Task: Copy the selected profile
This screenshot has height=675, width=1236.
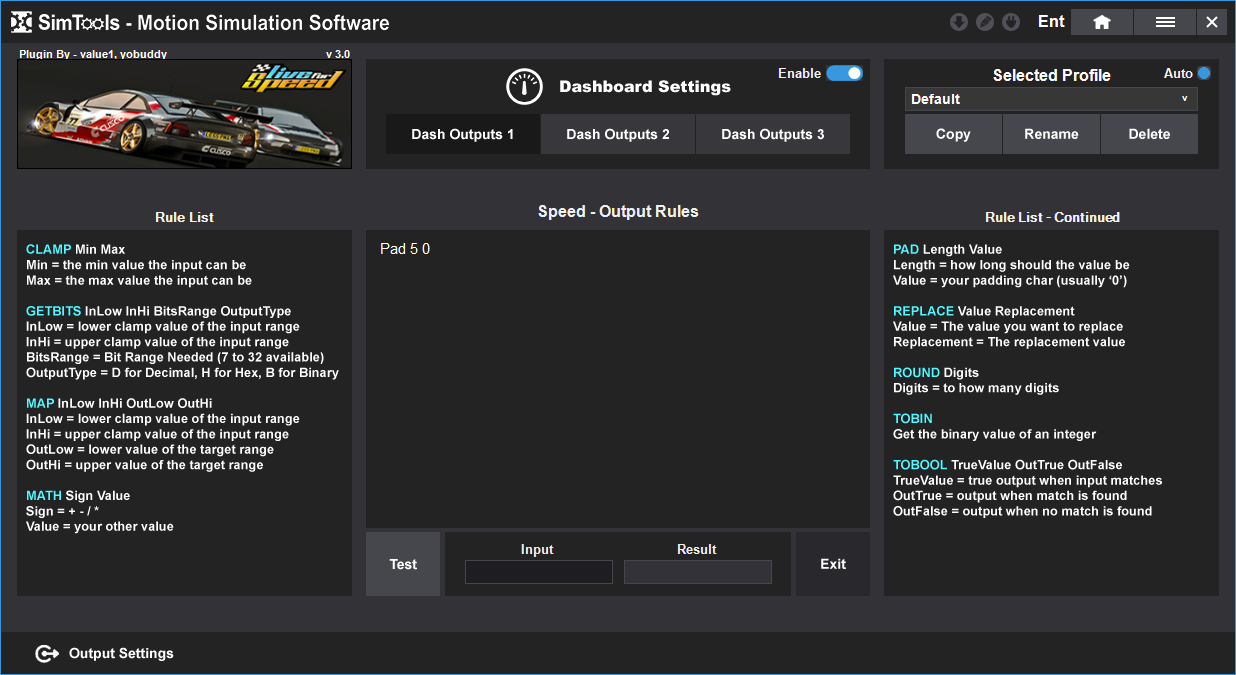Action: pos(953,134)
